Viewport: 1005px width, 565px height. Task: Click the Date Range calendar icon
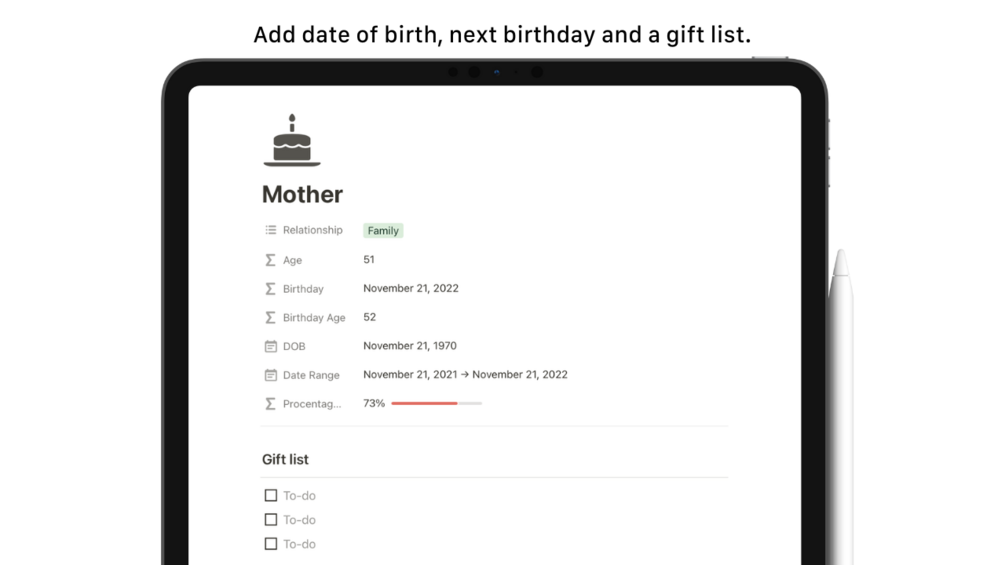(270, 376)
